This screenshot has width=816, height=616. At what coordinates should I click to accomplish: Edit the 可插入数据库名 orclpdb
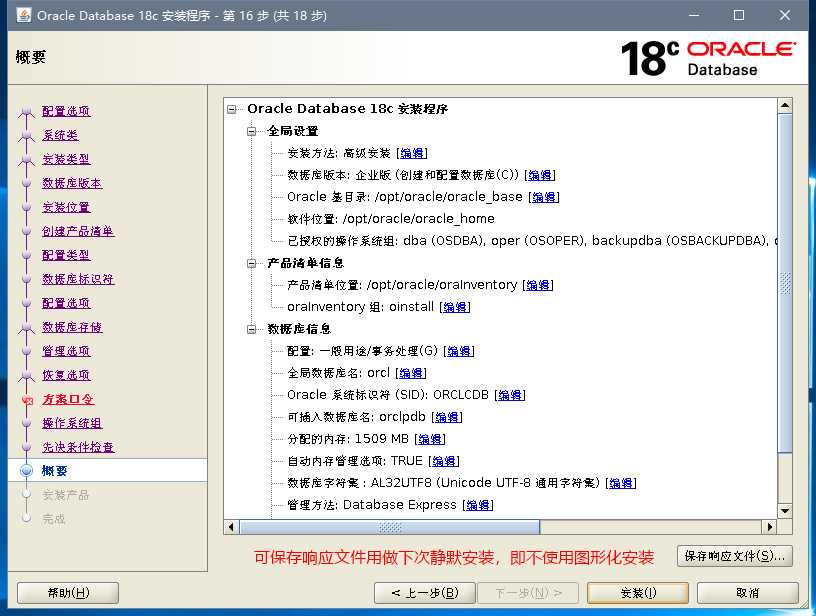pos(447,417)
